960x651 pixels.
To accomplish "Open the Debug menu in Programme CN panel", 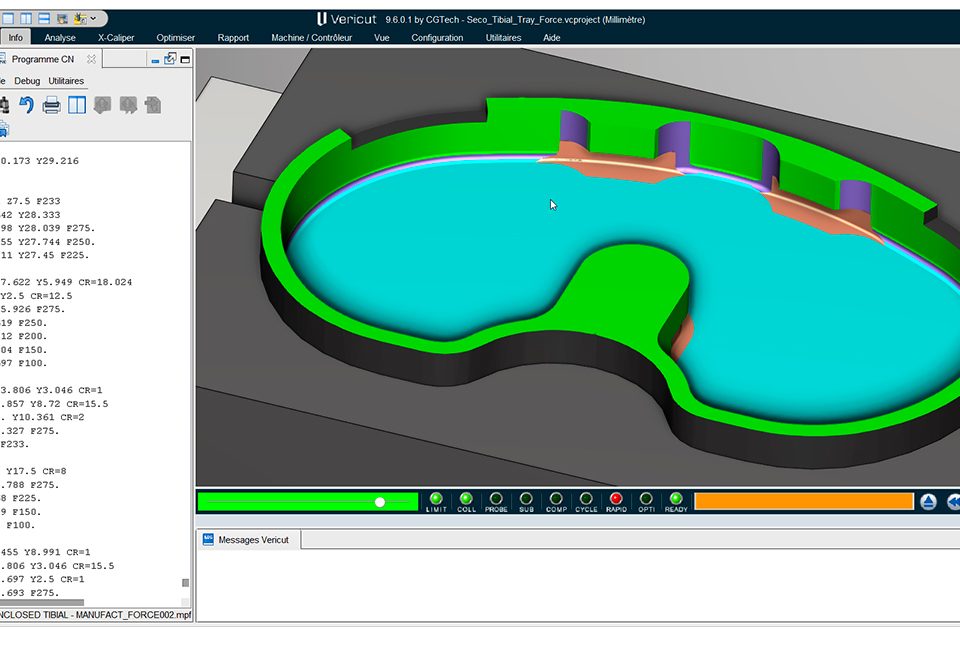I will (28, 81).
